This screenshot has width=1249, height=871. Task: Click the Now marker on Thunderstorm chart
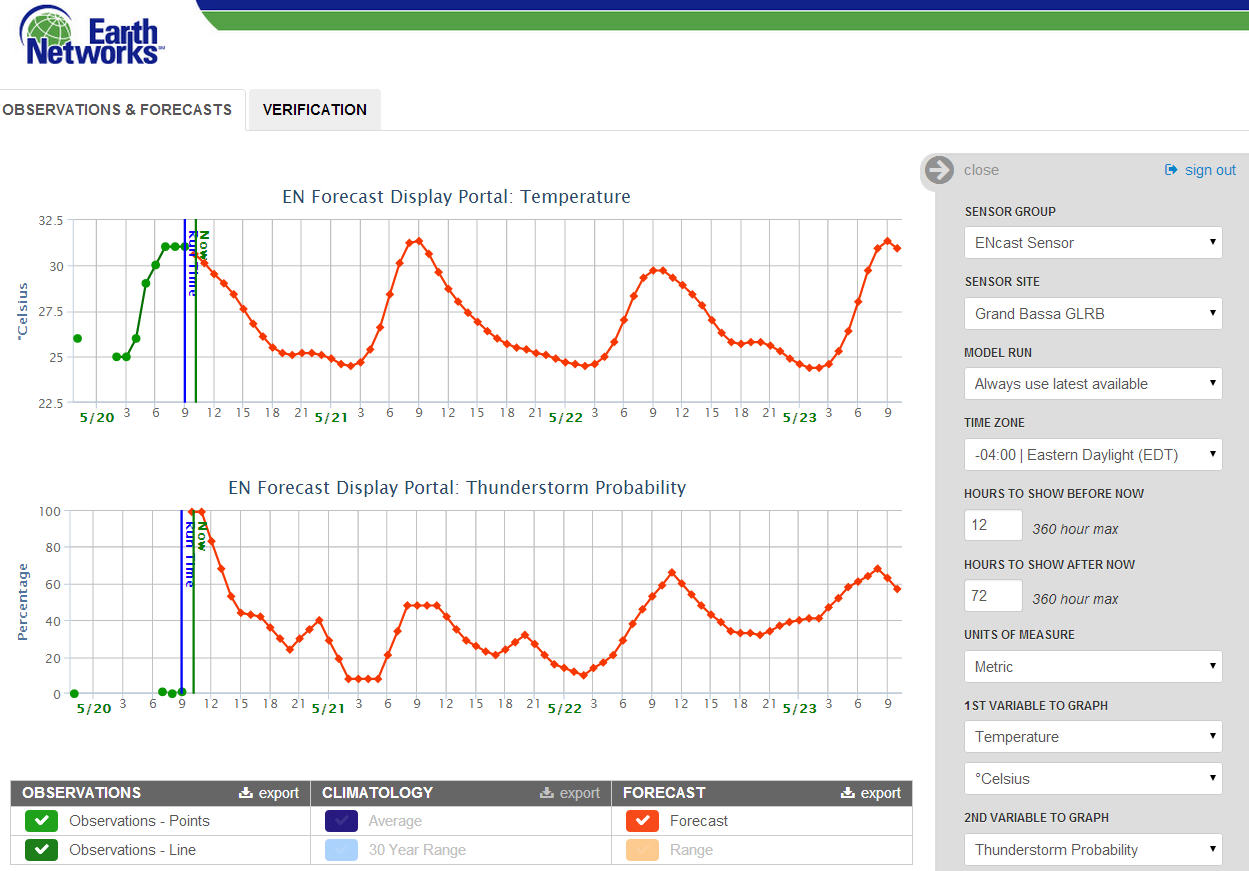(x=202, y=537)
